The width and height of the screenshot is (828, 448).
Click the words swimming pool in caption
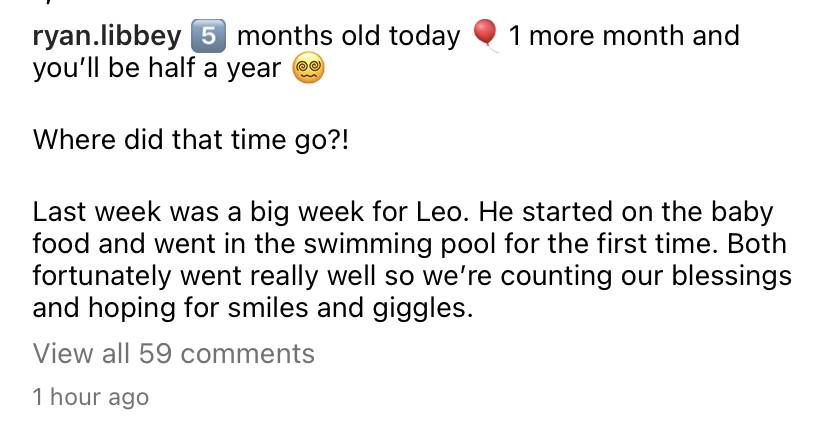click(399, 244)
